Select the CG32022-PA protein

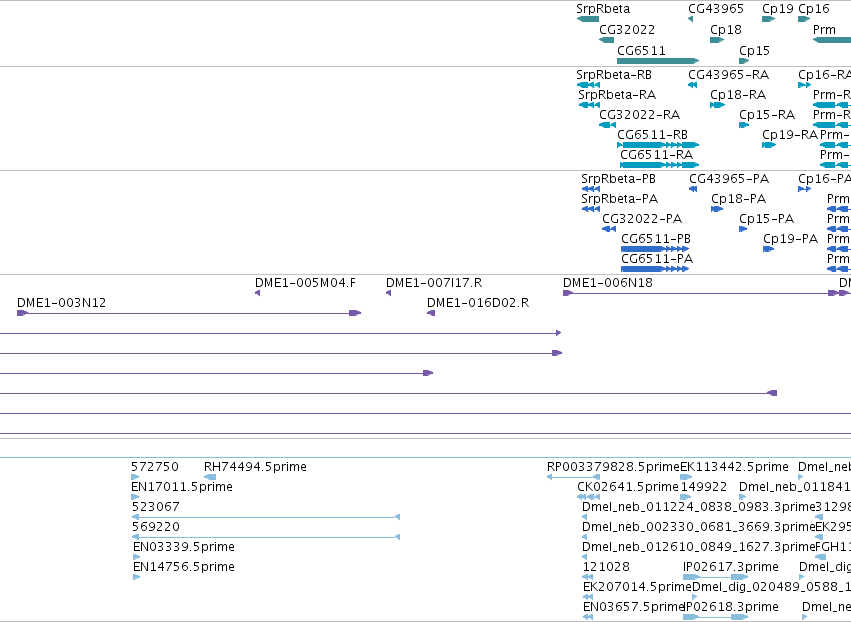(609, 229)
